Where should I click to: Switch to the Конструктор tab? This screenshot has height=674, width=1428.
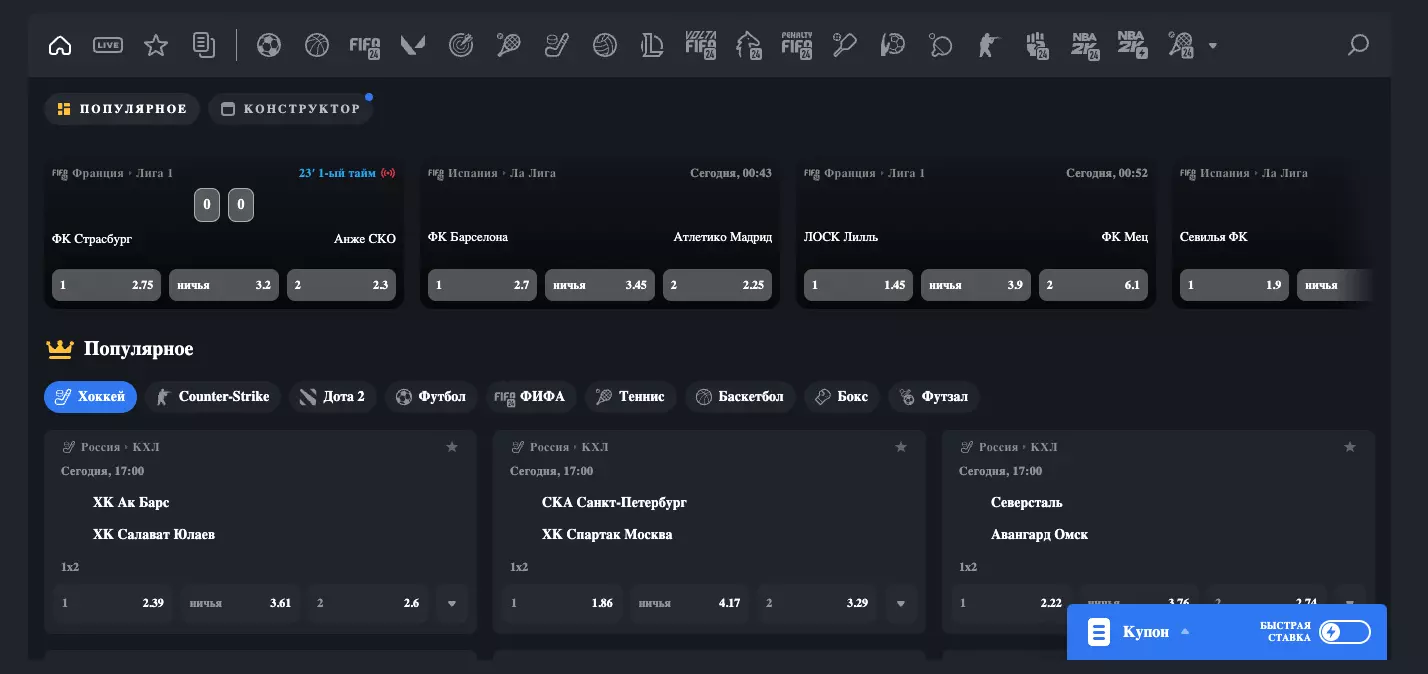[291, 109]
